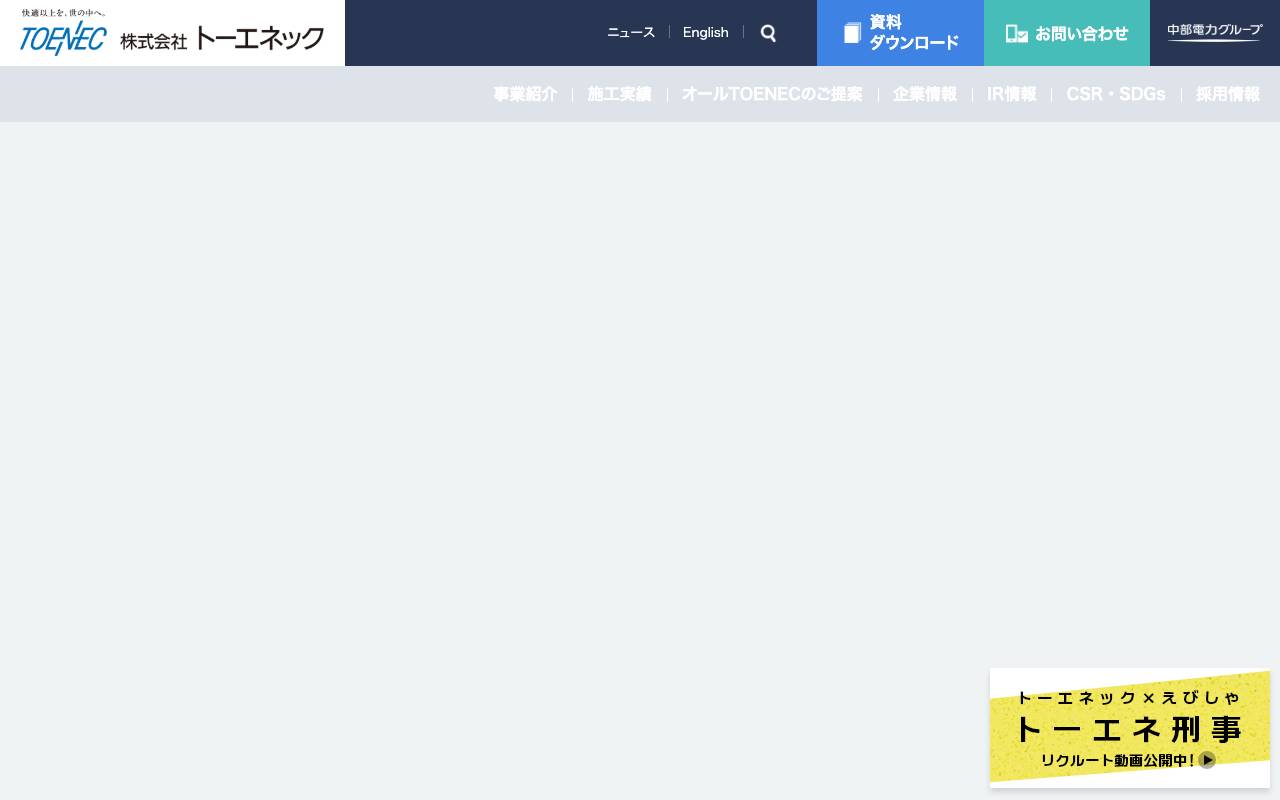Screen dimensions: 1280x800
Task: Open the 施工実績 section
Action: point(619,94)
